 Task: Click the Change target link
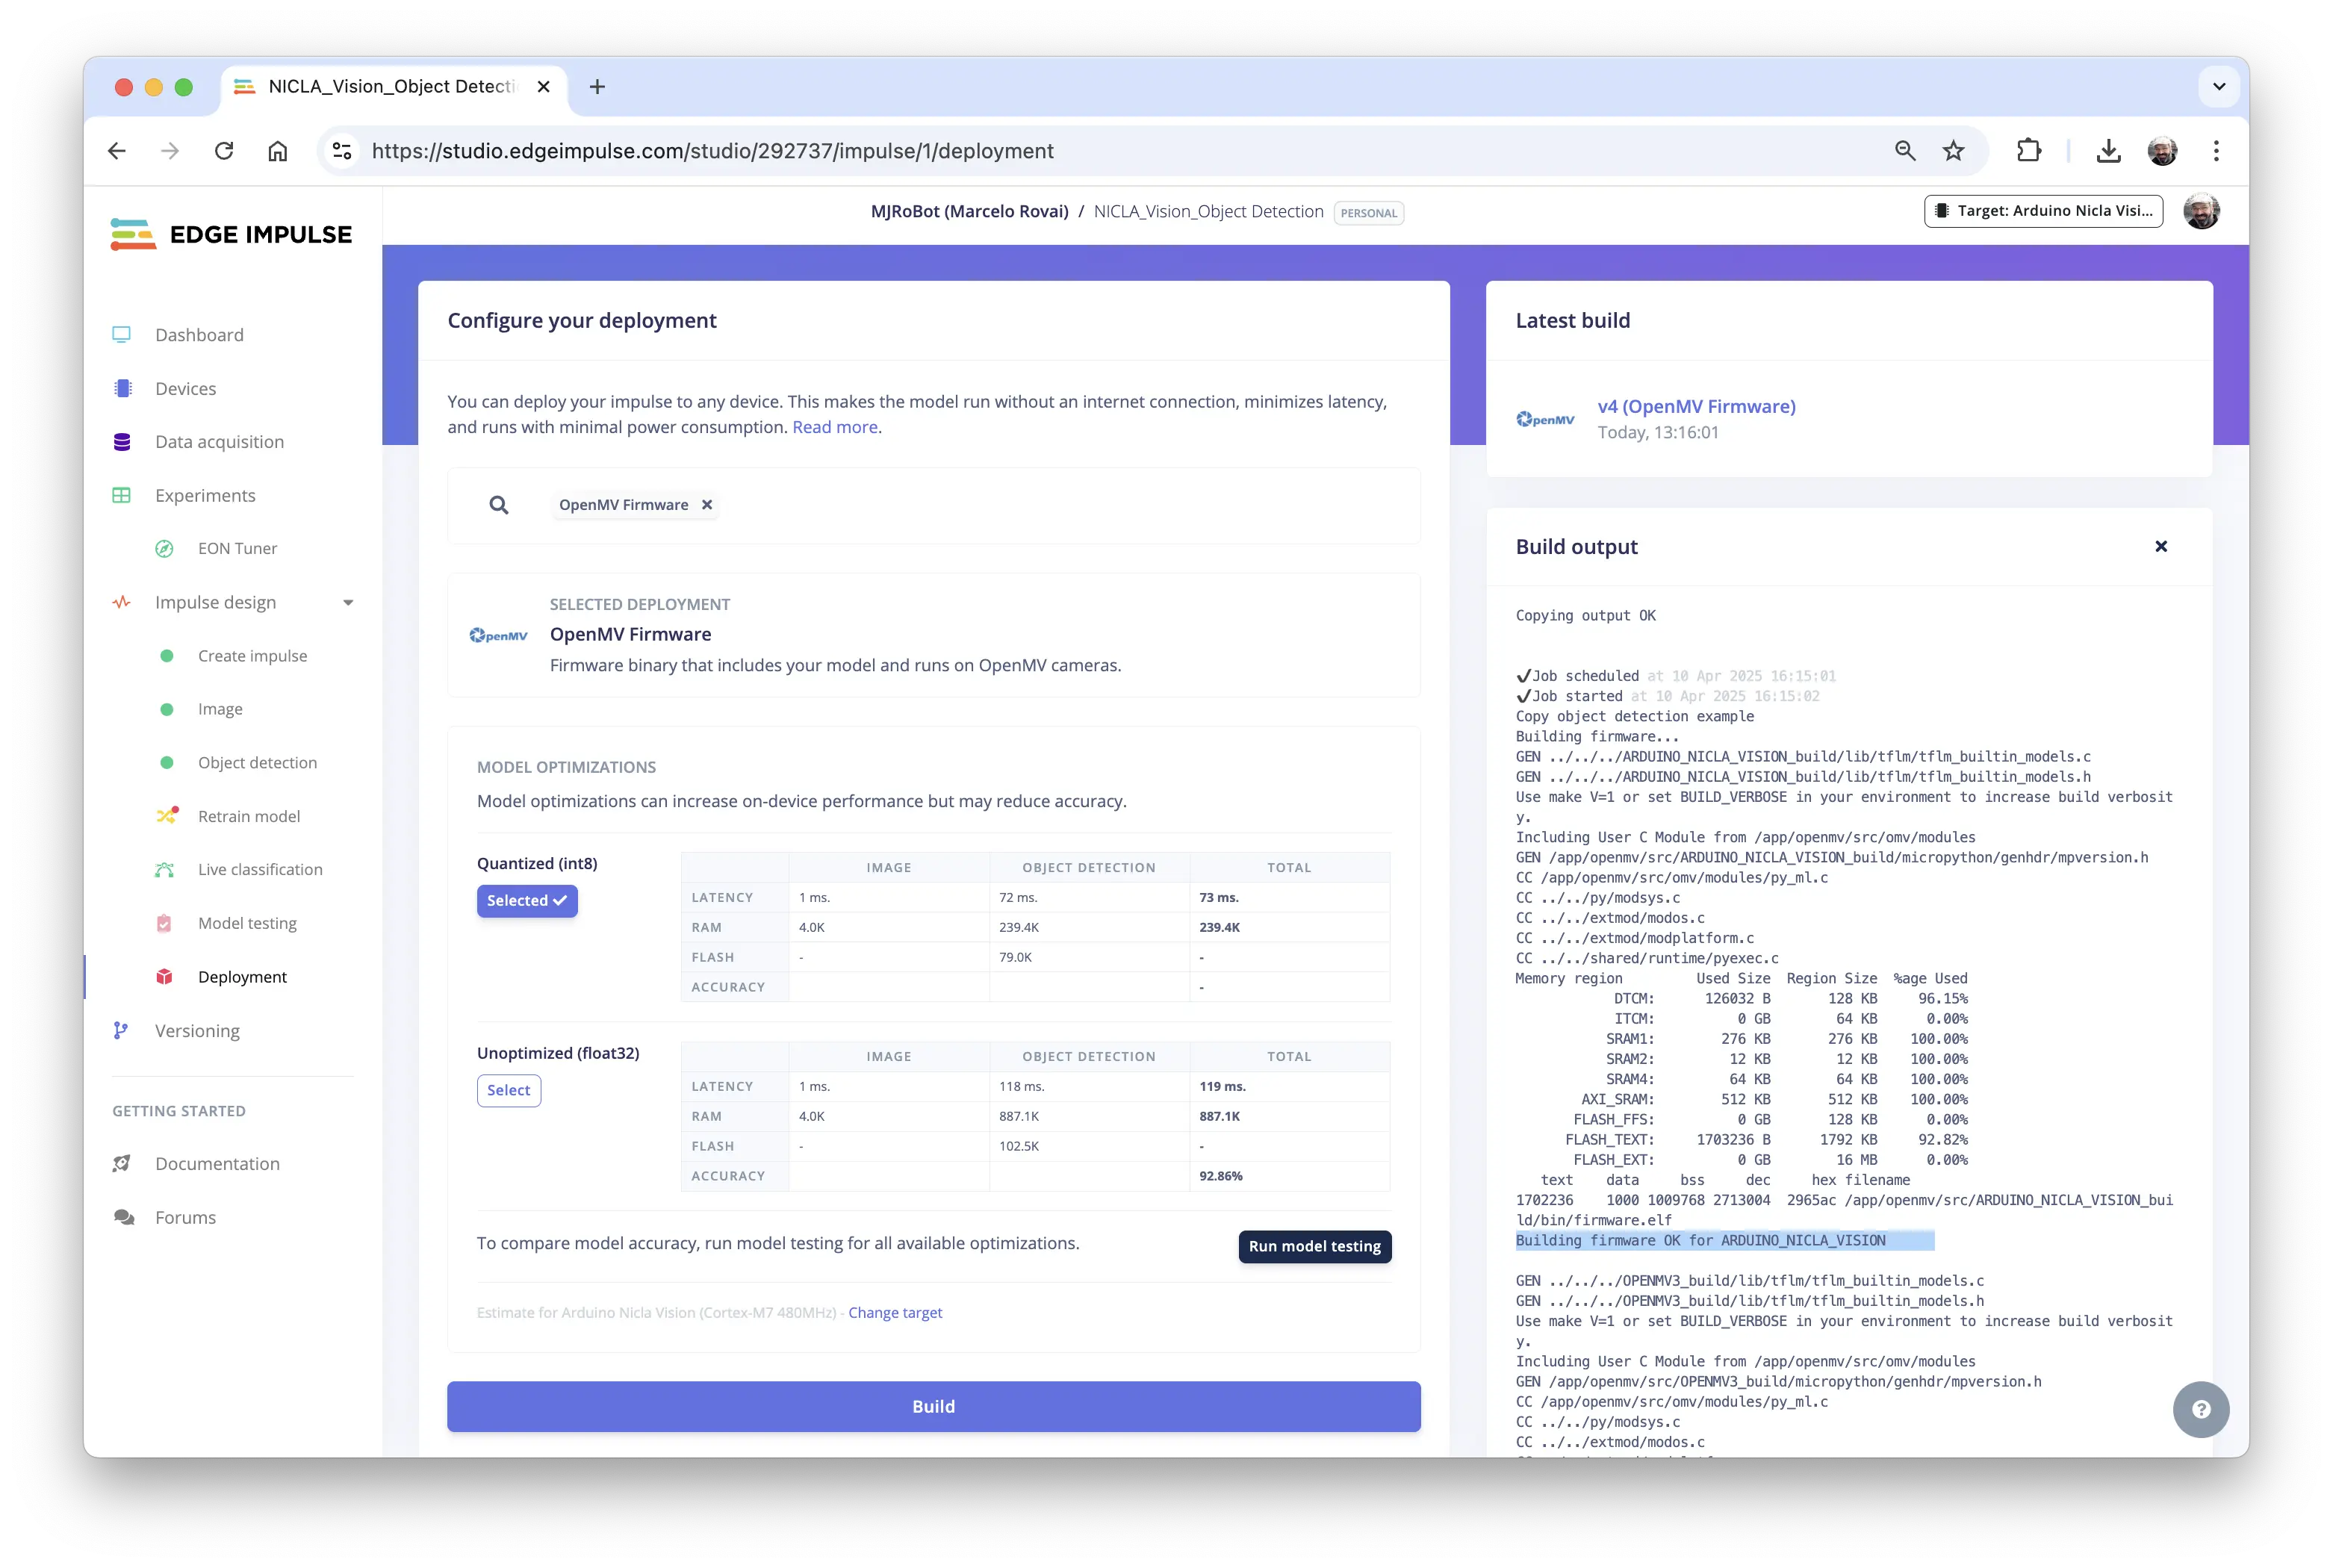pyautogui.click(x=895, y=1312)
